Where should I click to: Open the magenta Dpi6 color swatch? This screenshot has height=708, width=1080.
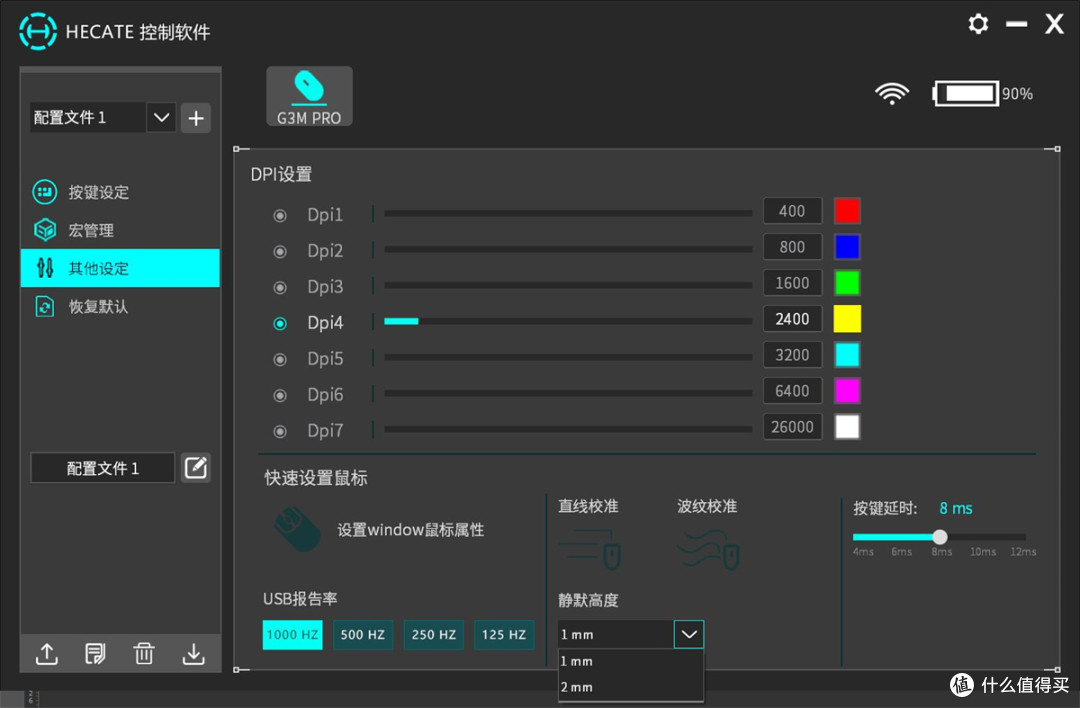pyautogui.click(x=847, y=391)
